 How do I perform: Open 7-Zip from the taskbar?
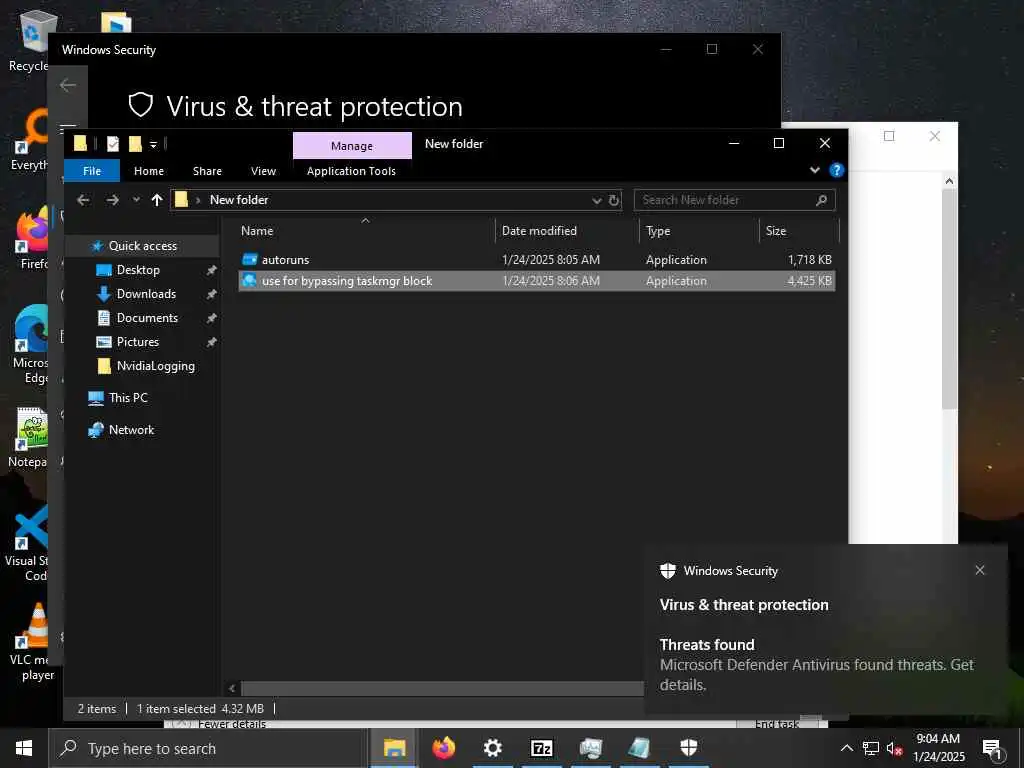(x=541, y=748)
